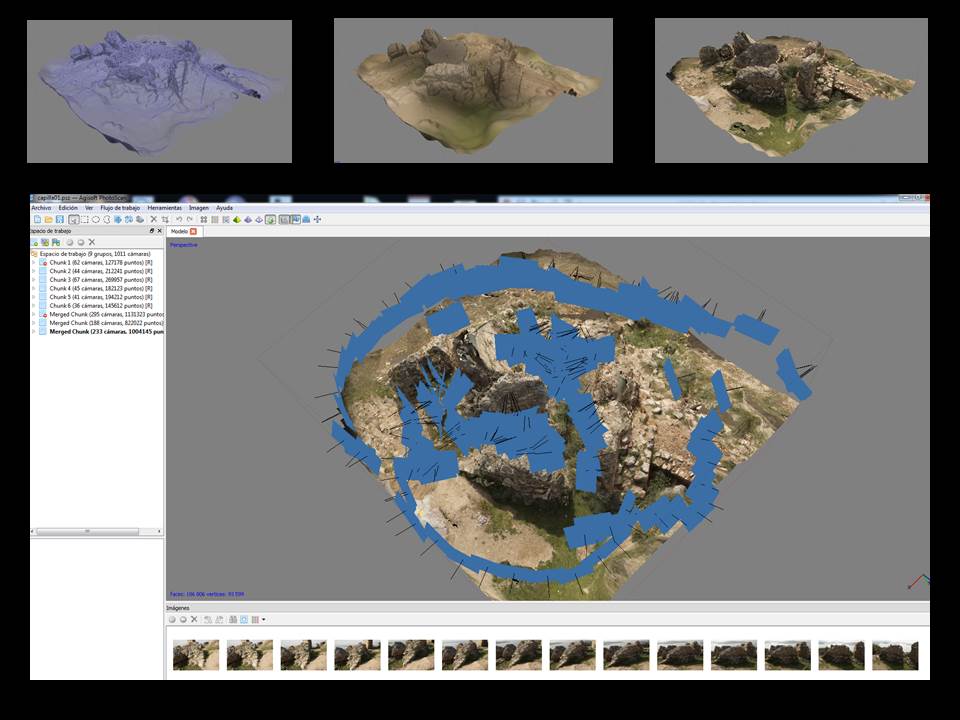Expand the bold Merged Chunk with 233 cameras
Image resolution: width=960 pixels, height=720 pixels.
[34, 332]
